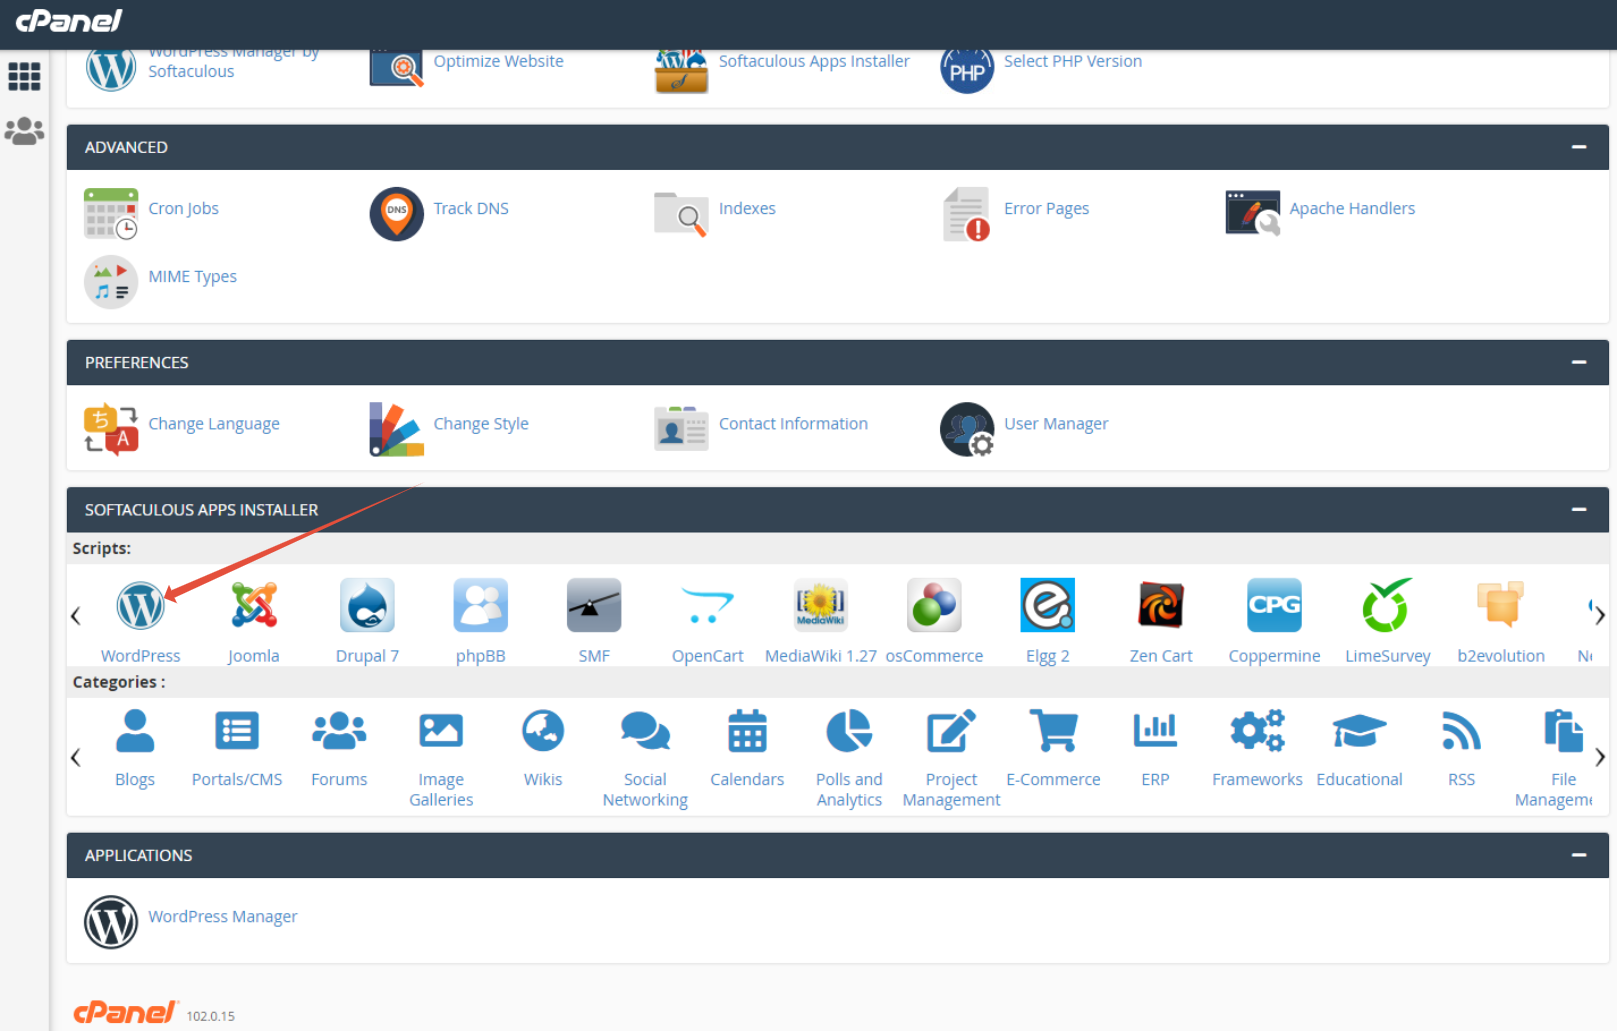This screenshot has height=1031, width=1617.
Task: Click the MediaWiki 1.27 script icon
Action: coord(821,605)
